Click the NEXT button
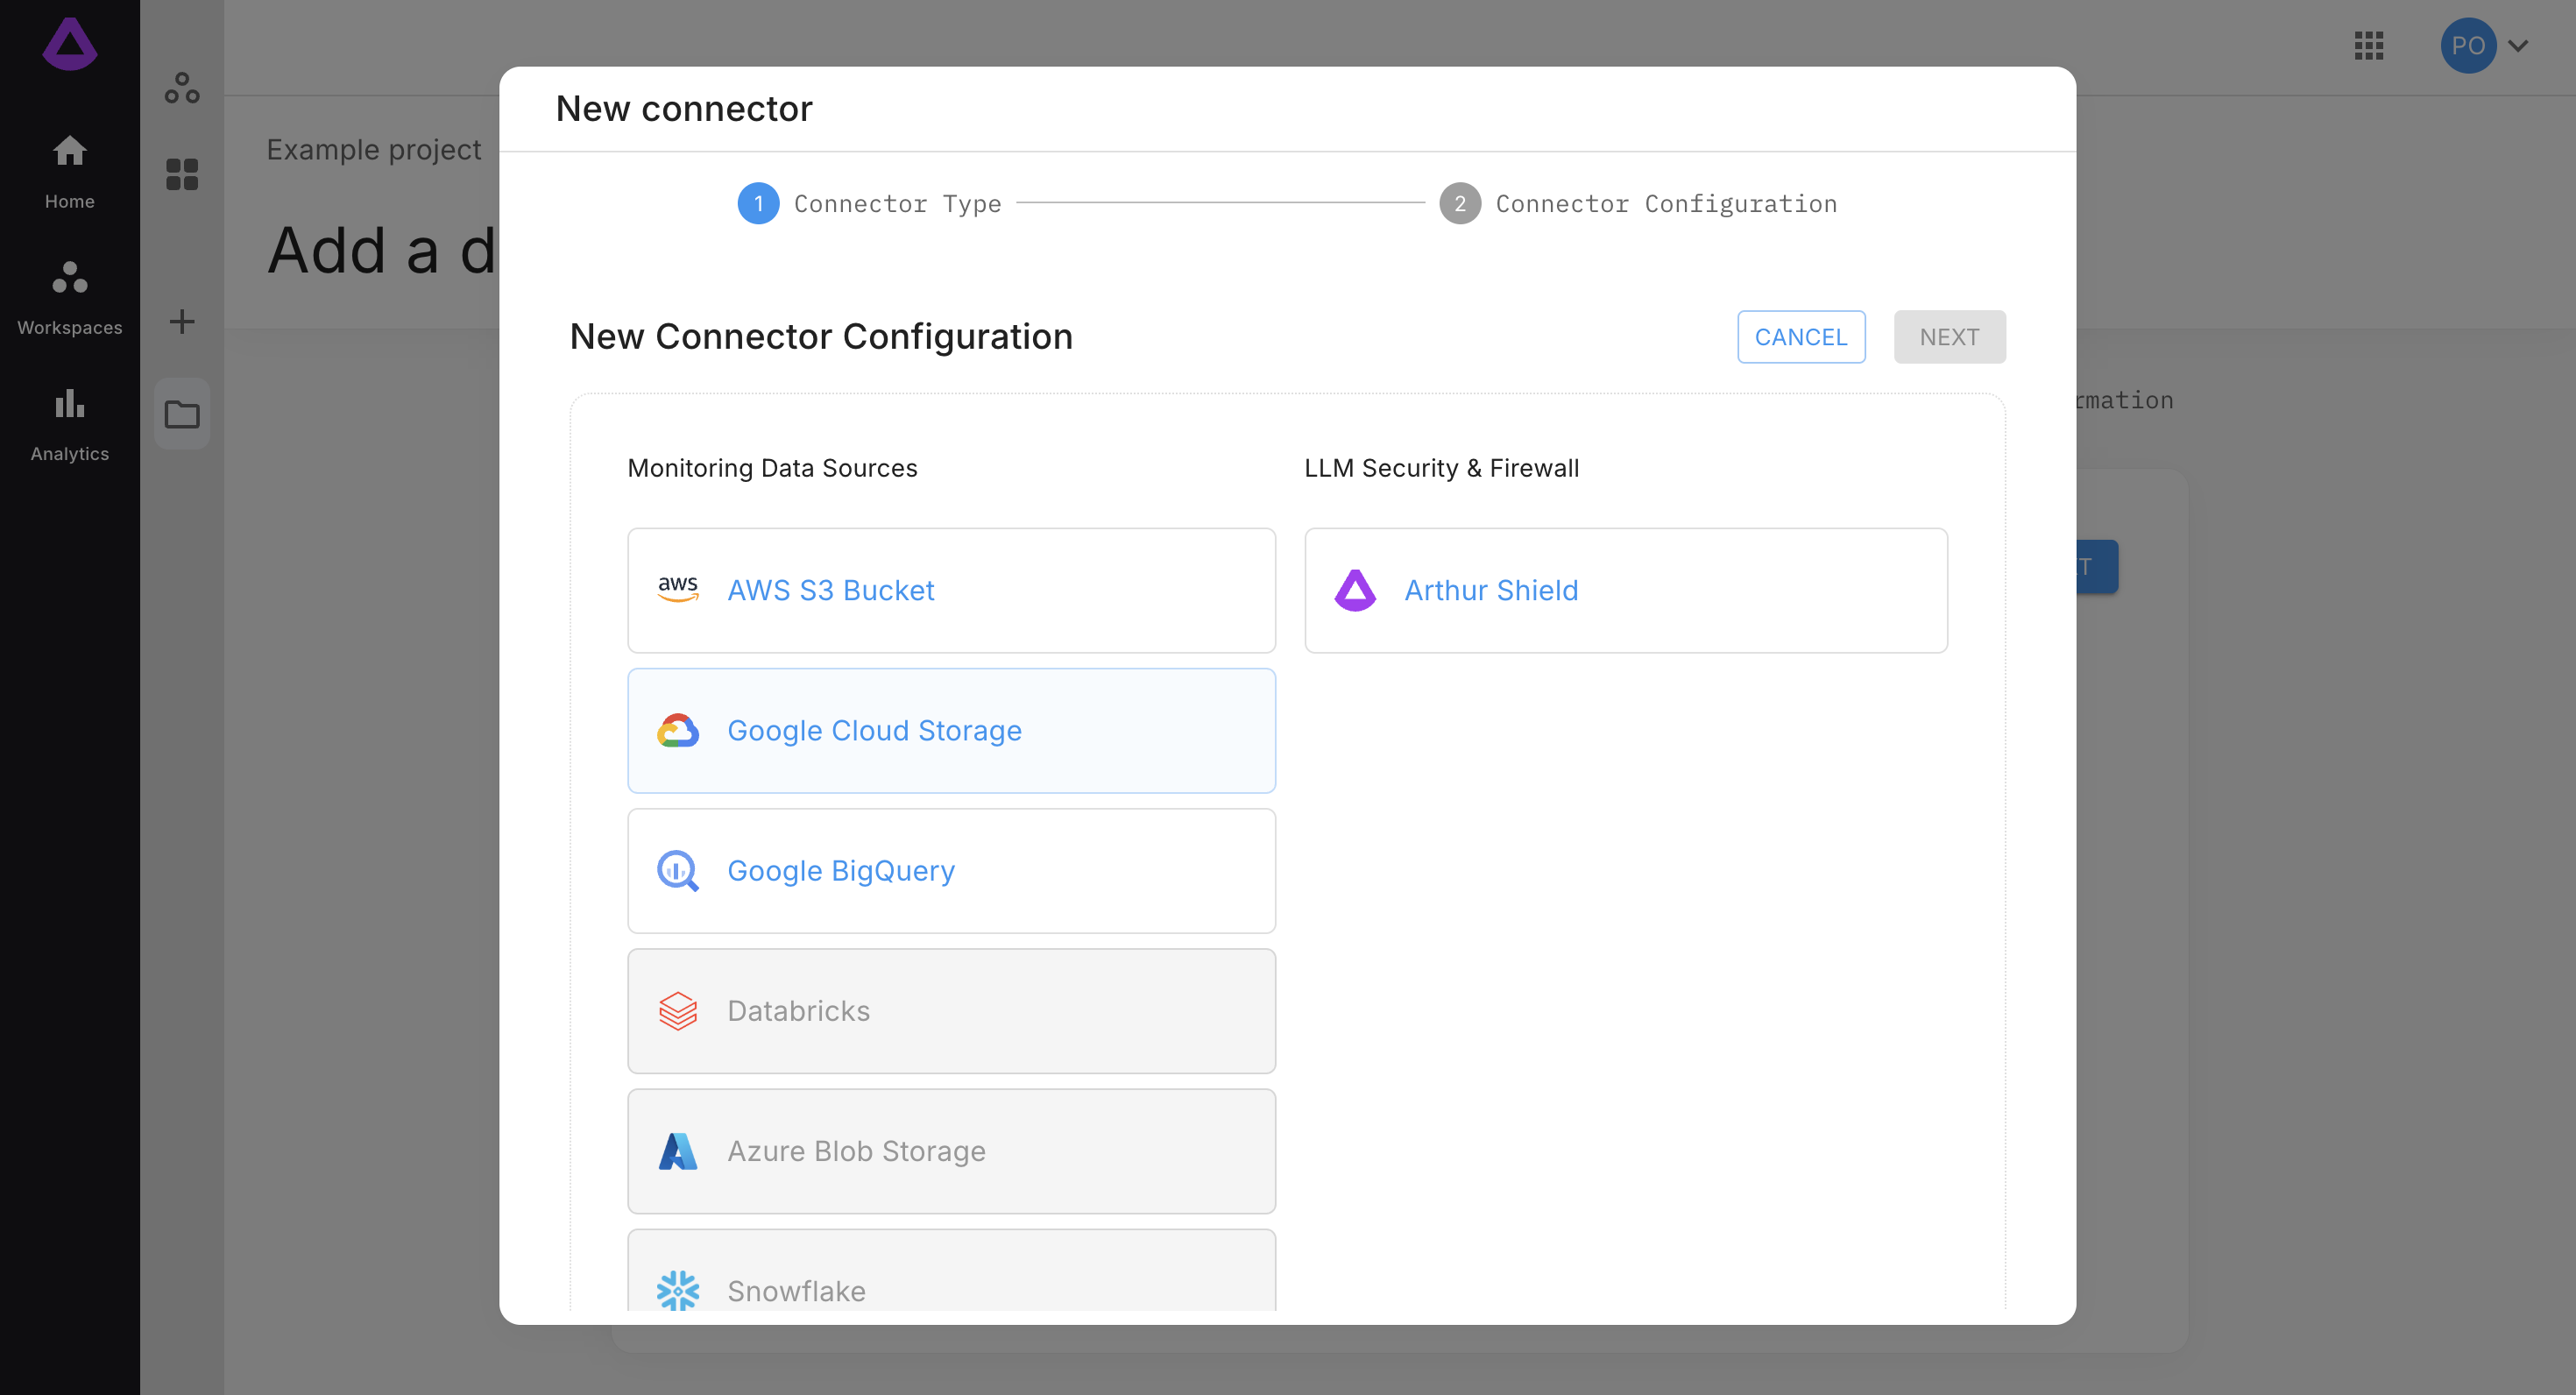 [x=1949, y=337]
